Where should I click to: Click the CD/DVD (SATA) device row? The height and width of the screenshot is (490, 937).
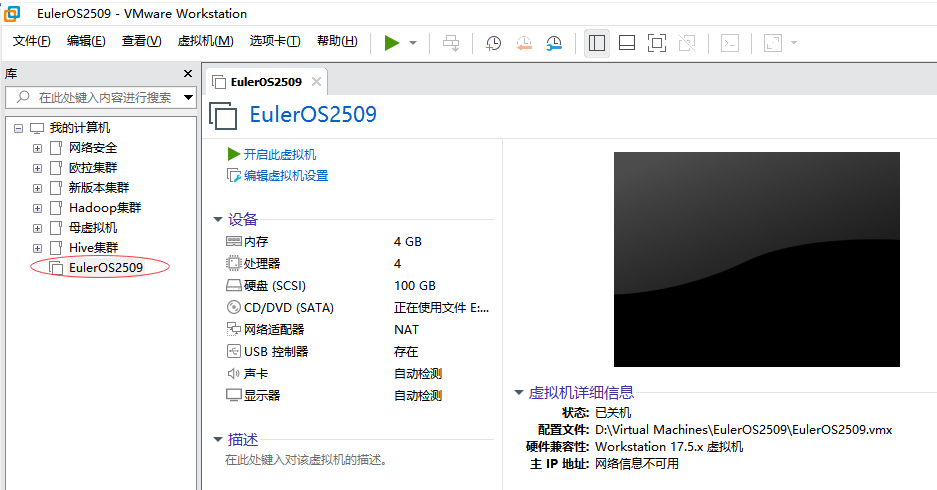[357, 308]
